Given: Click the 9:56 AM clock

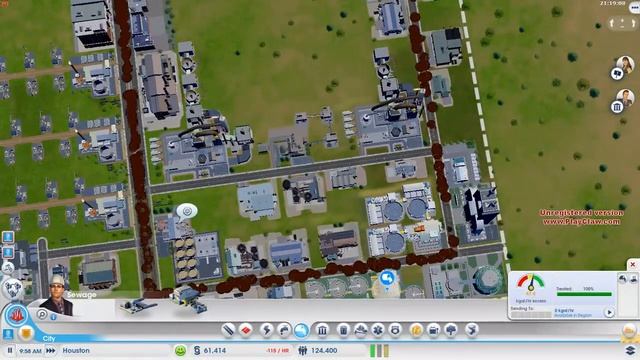Looking at the screenshot, I should click(x=30, y=351).
